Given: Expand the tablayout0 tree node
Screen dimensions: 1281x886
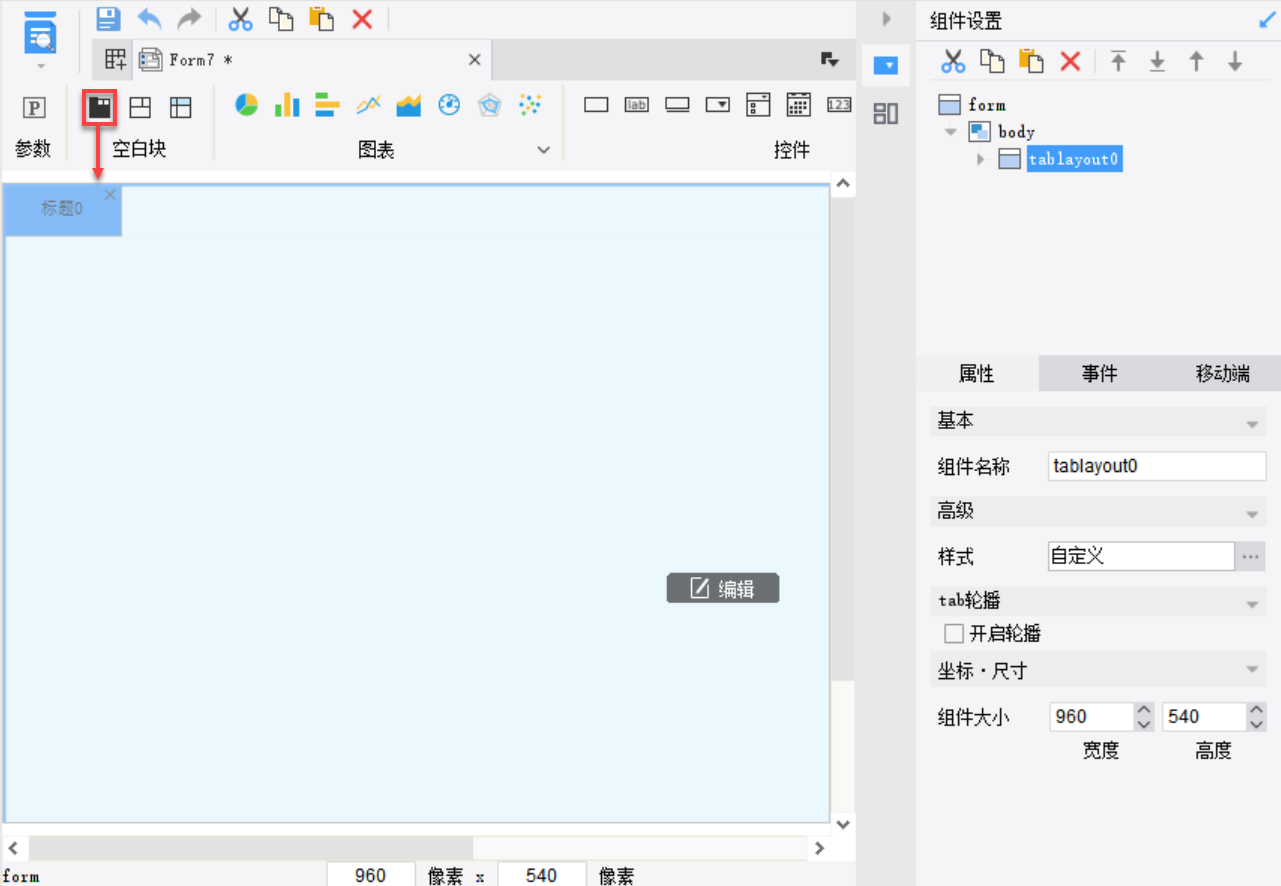Looking at the screenshot, I should tap(980, 160).
